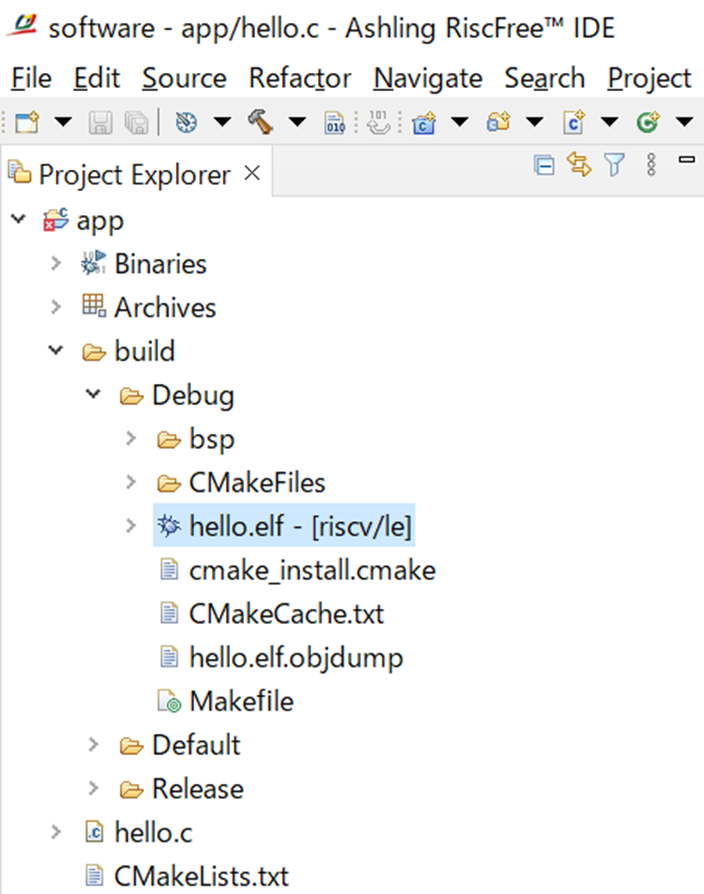Open the Debug launch icon on the toolbar
This screenshot has height=894, width=704.
point(185,122)
